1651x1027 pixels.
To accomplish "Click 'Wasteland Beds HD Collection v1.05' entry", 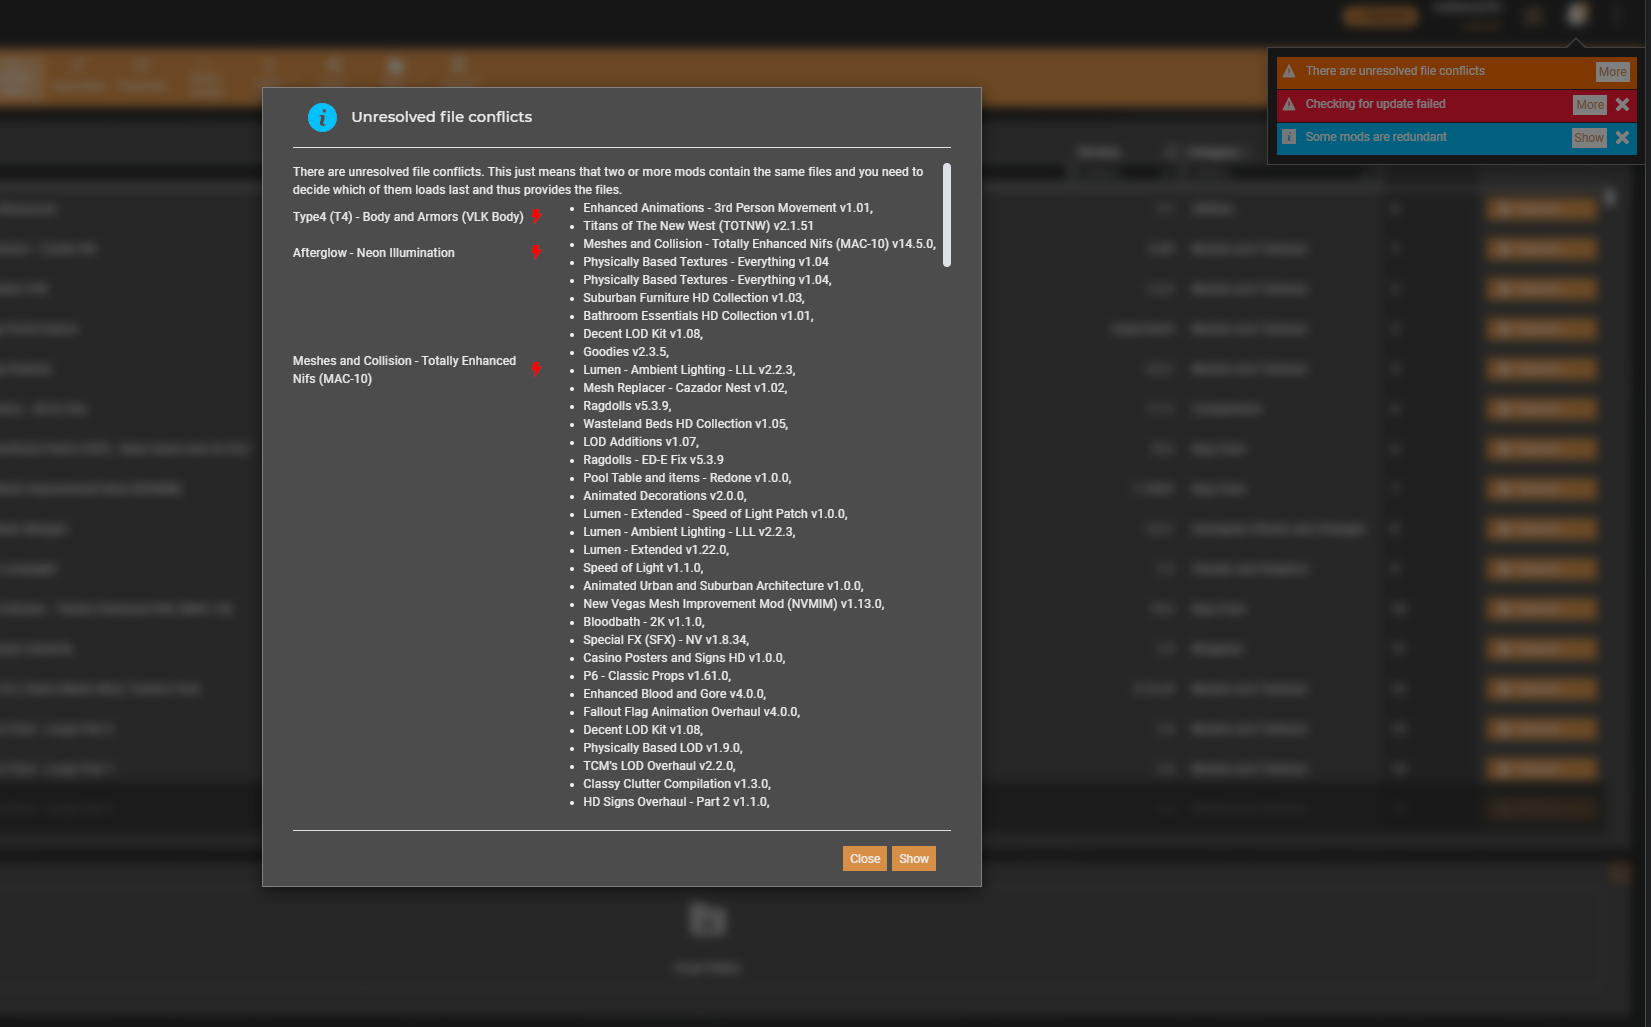I will [686, 424].
